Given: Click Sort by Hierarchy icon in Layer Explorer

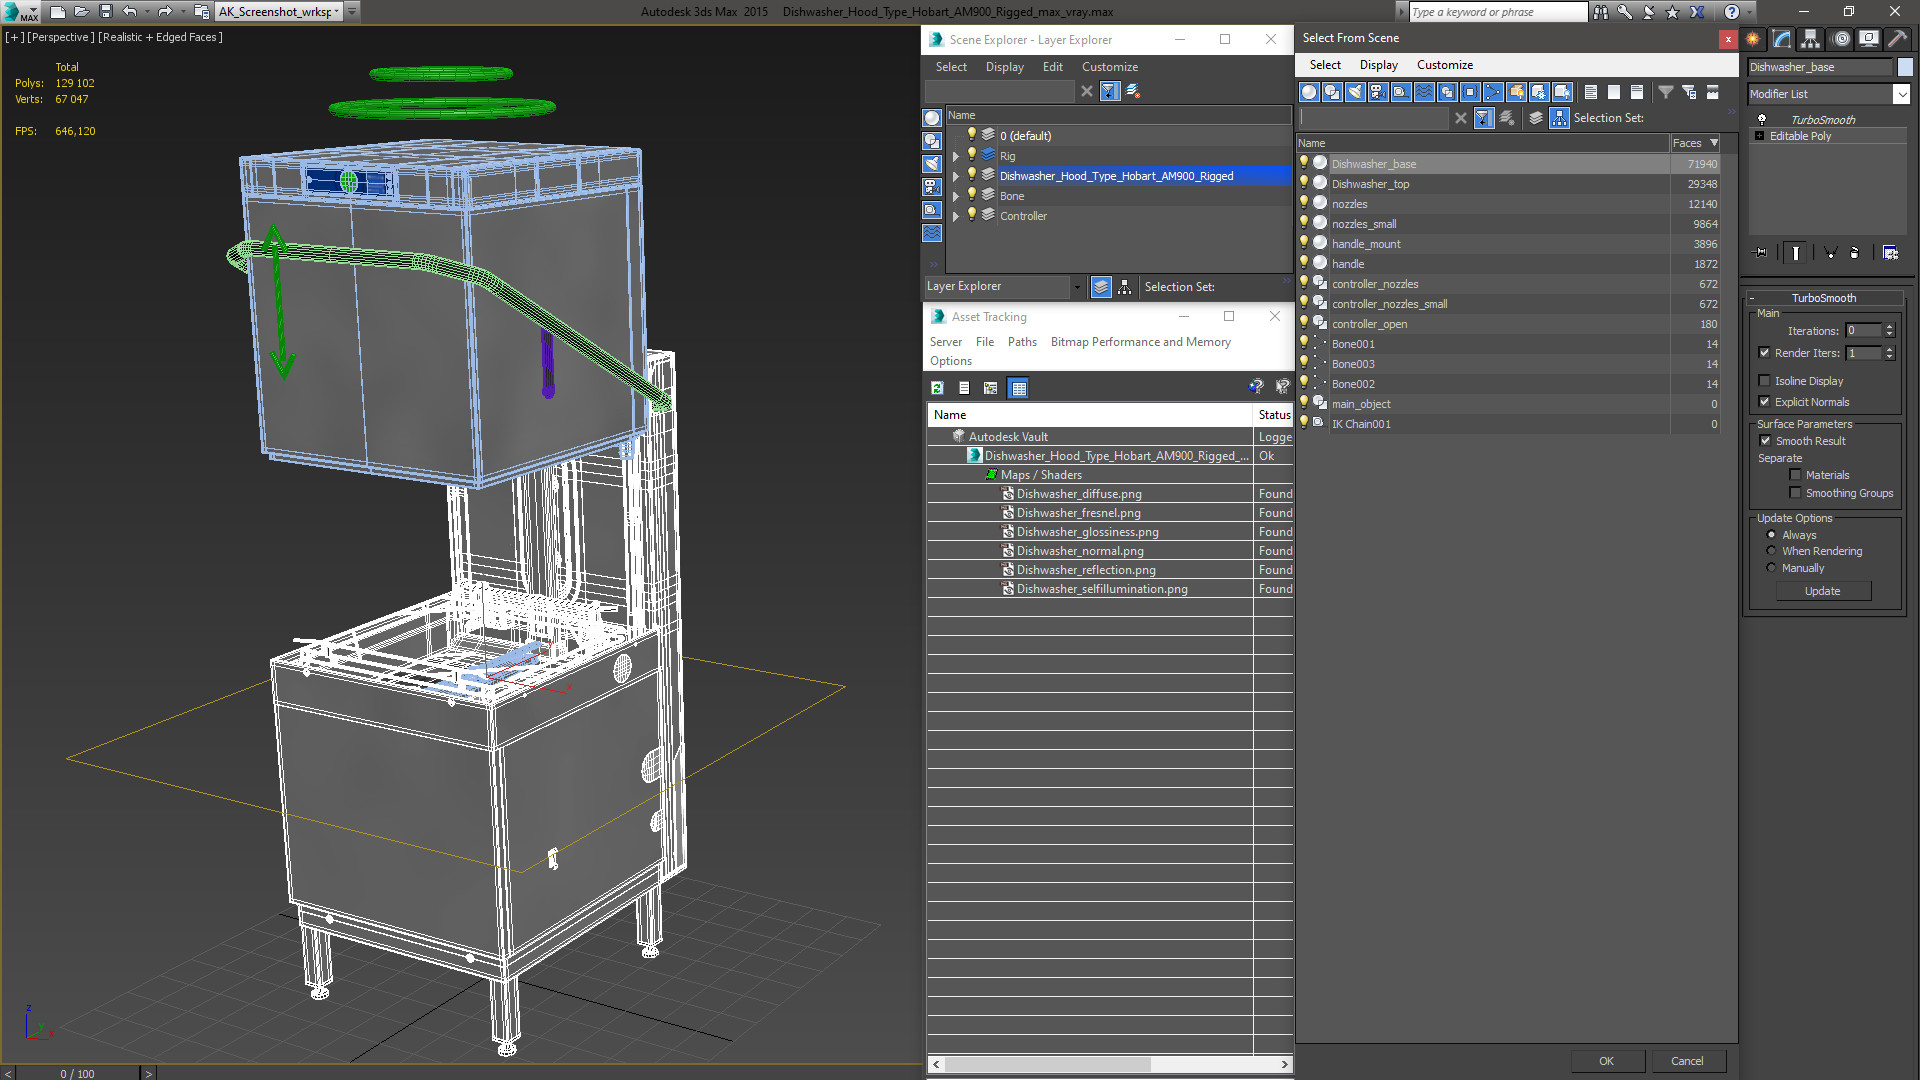Looking at the screenshot, I should coord(1125,287).
